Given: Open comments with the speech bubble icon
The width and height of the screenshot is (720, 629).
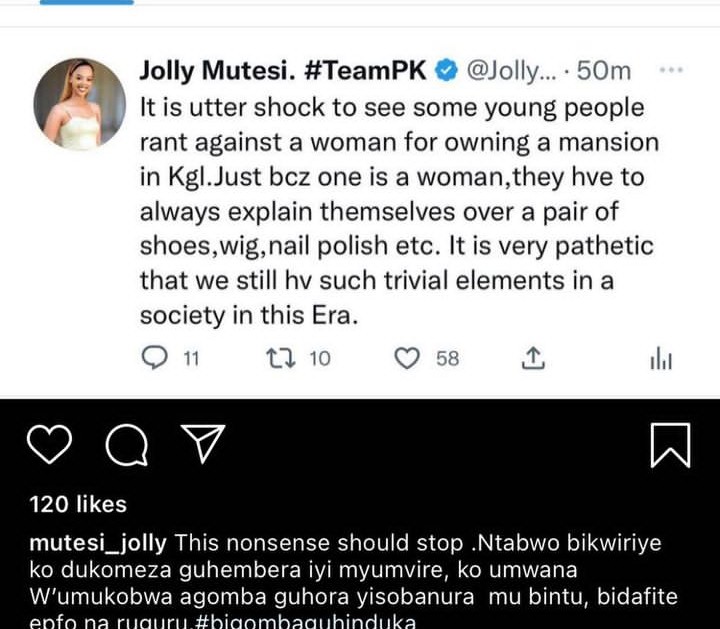Looking at the screenshot, I should pyautogui.click(x=126, y=447).
